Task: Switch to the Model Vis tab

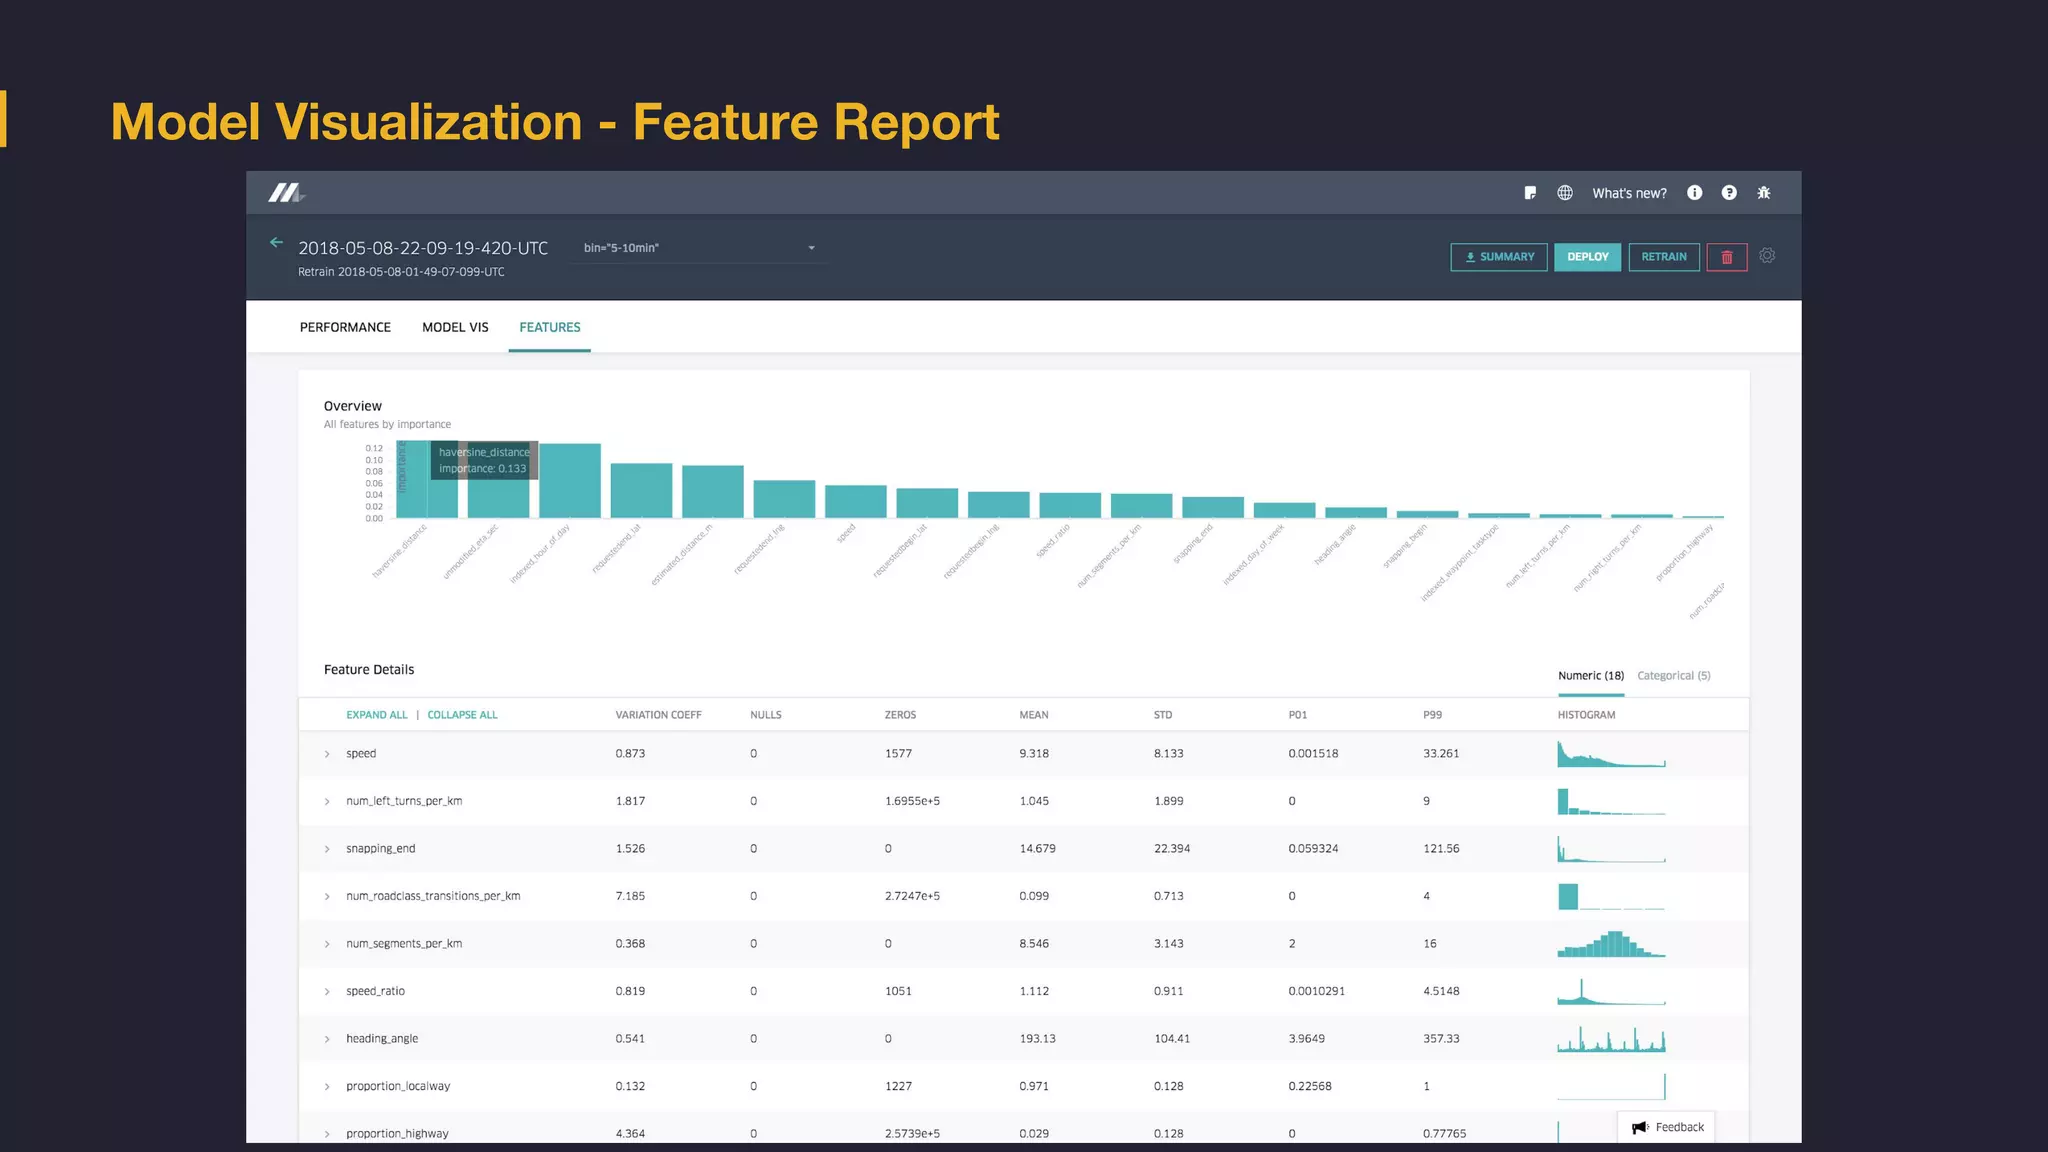Action: [455, 327]
